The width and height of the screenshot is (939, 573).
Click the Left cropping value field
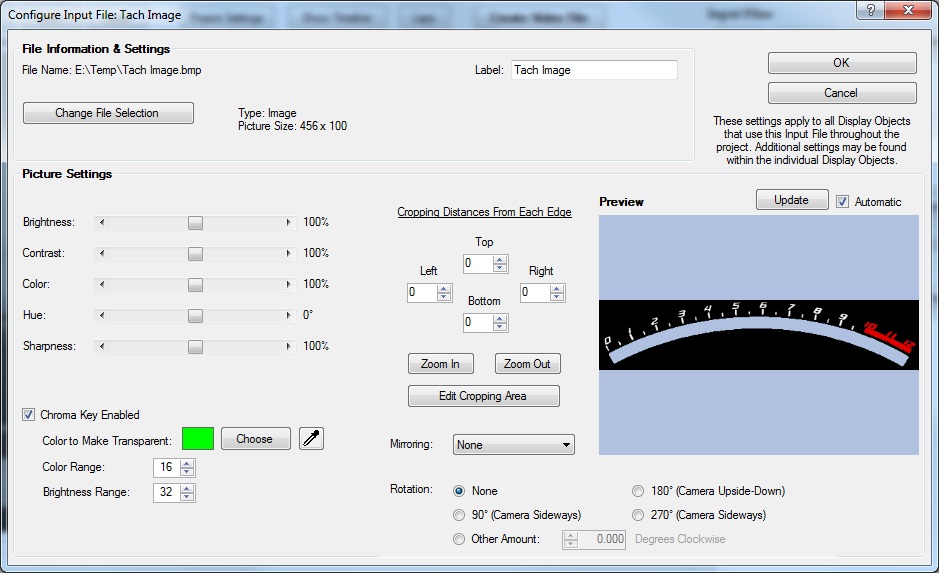tap(422, 293)
